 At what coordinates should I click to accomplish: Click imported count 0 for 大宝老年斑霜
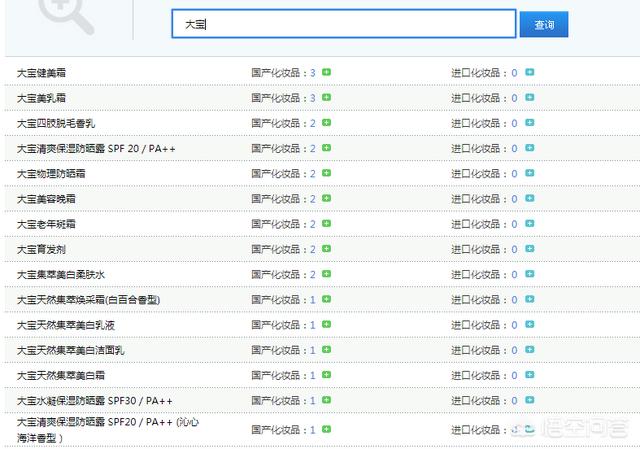click(x=514, y=224)
